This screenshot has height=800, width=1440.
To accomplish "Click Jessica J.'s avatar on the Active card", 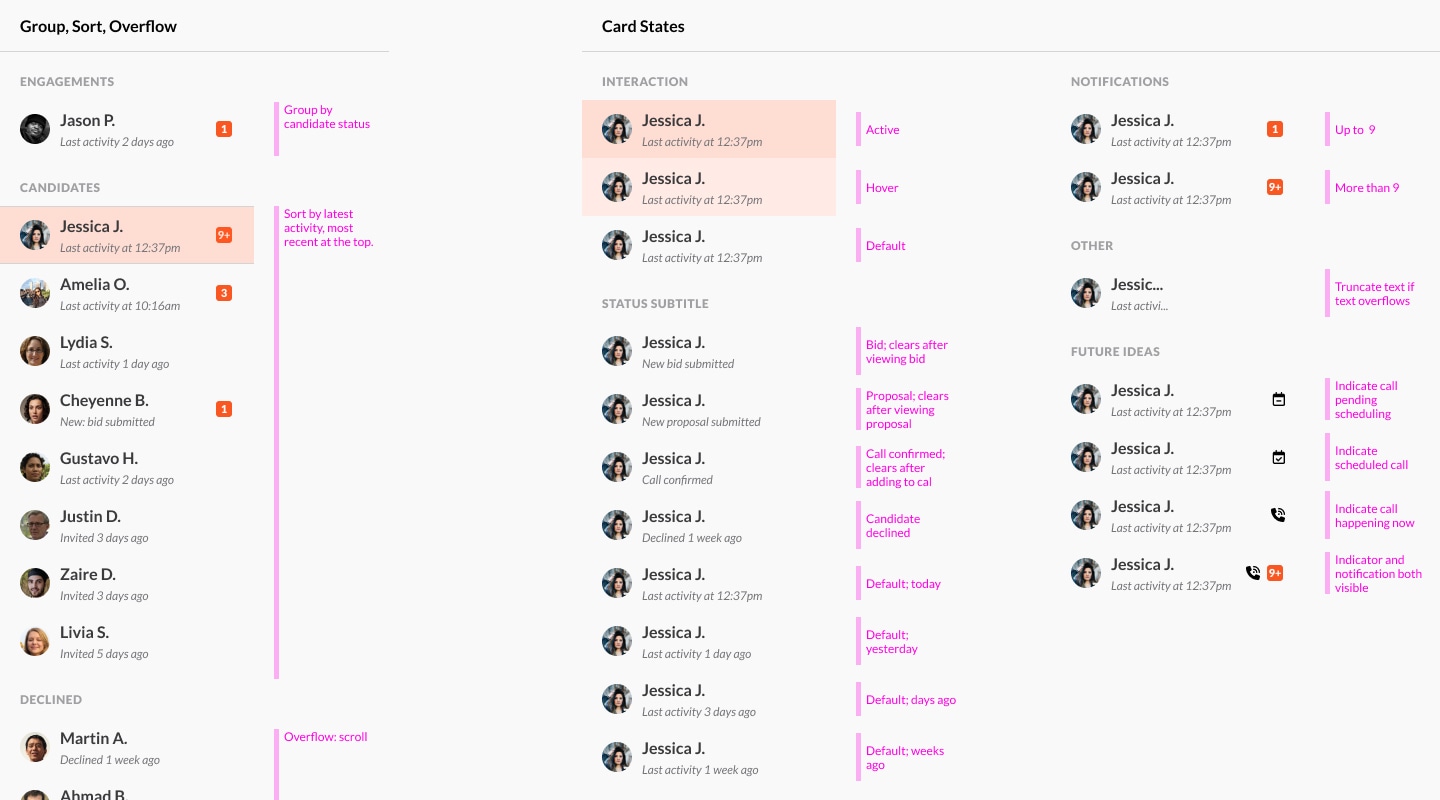I will [617, 129].
